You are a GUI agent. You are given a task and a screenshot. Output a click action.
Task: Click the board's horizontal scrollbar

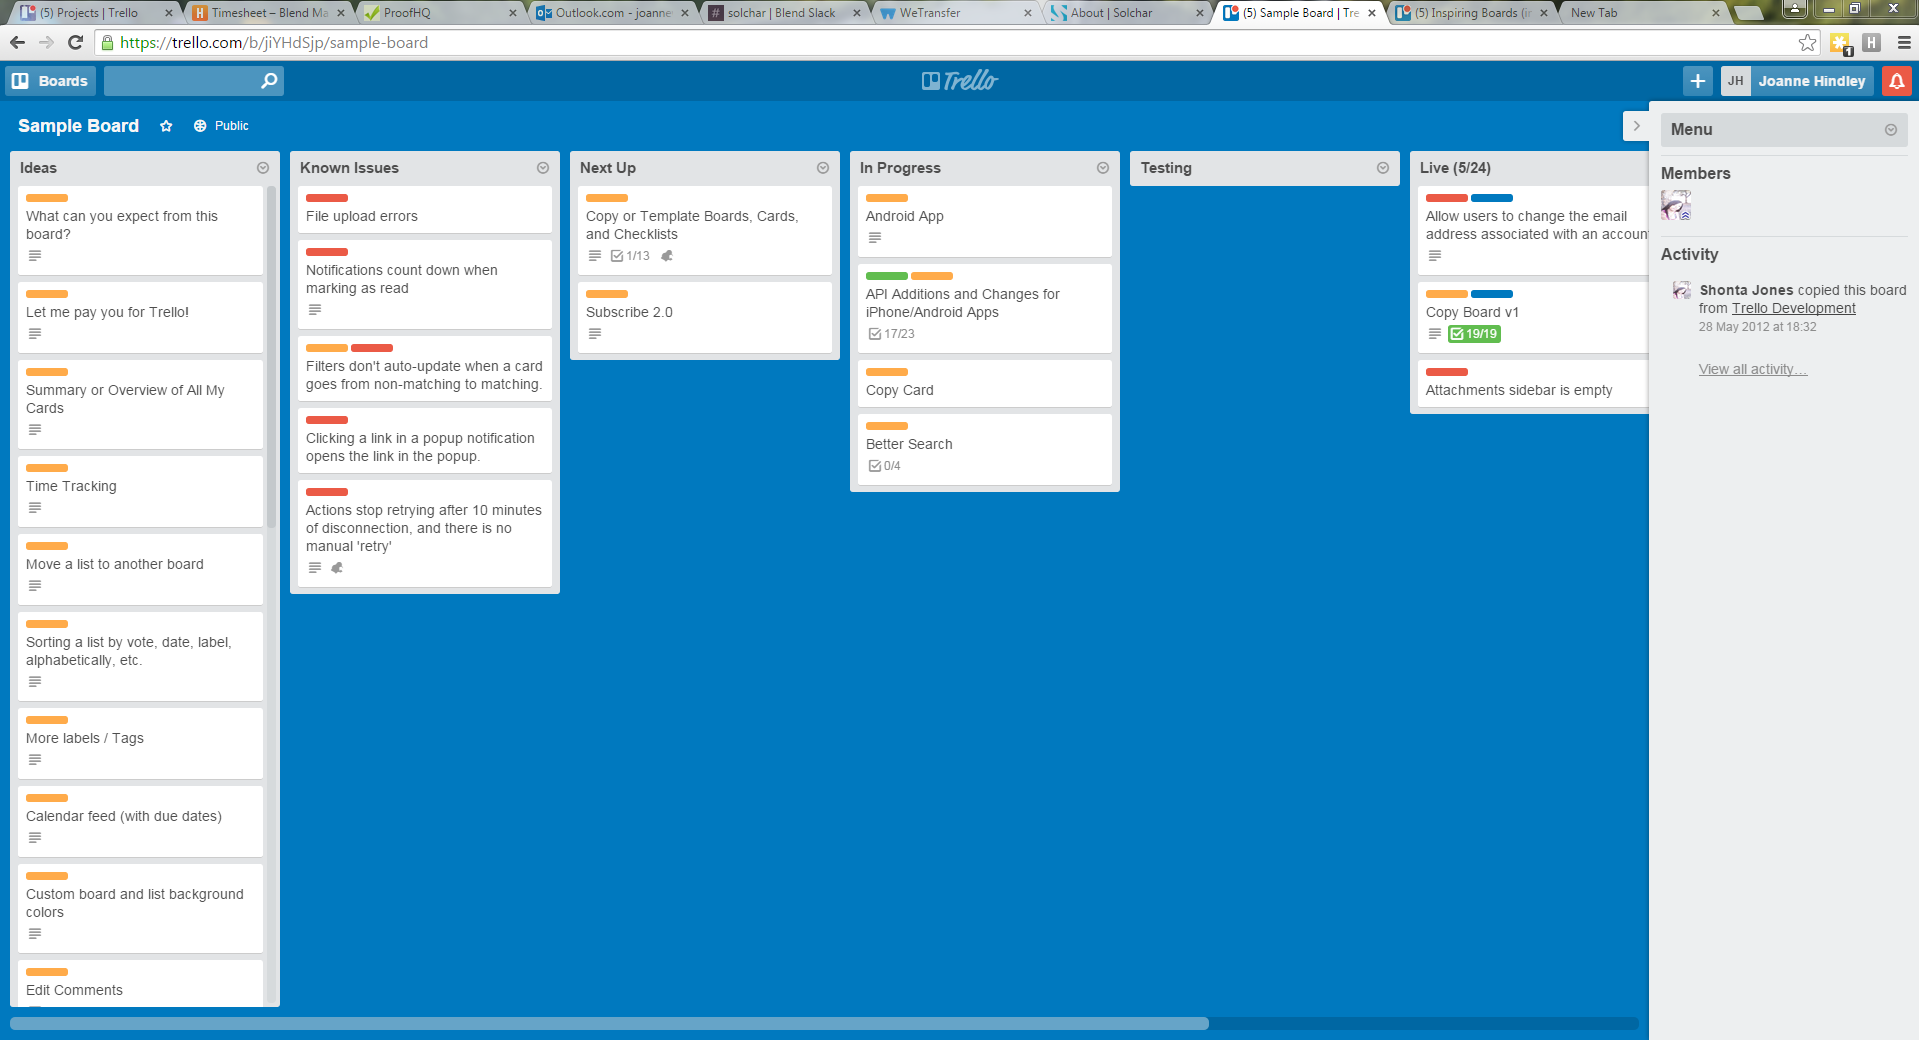609,1024
